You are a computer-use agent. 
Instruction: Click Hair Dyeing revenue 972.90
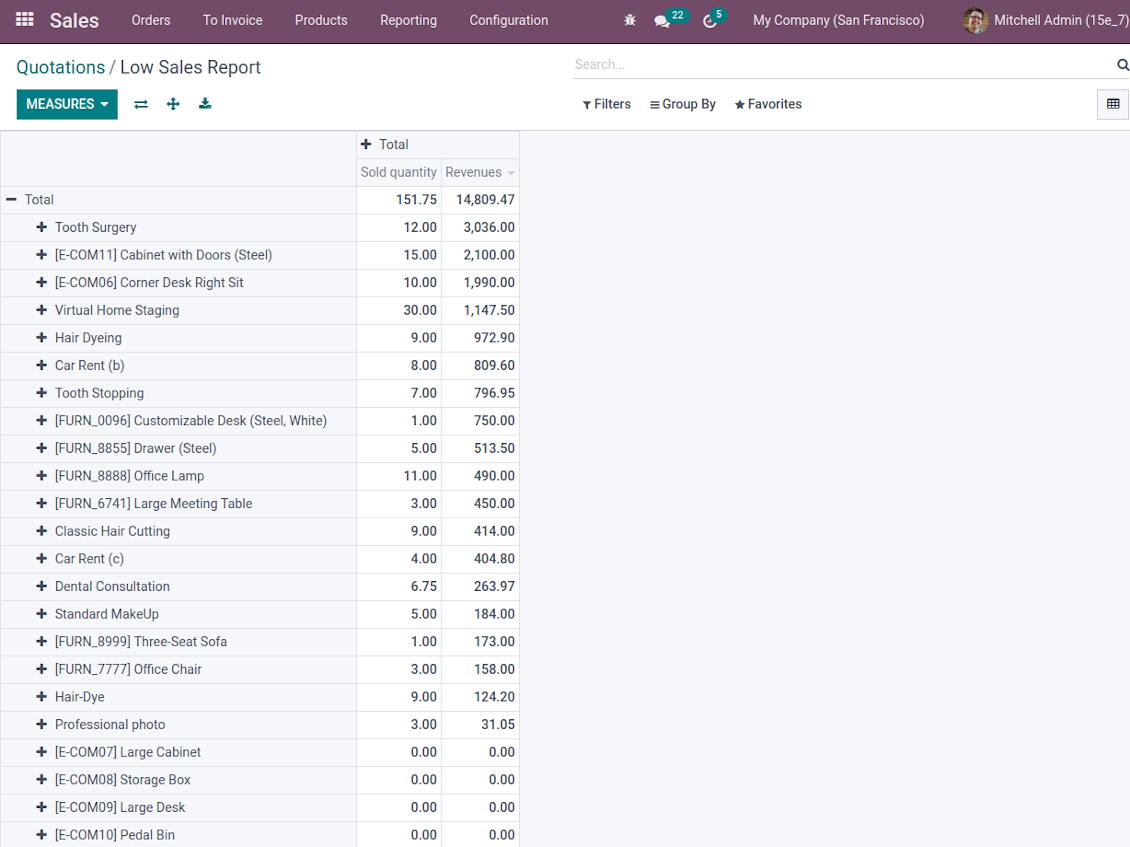pyautogui.click(x=480, y=338)
